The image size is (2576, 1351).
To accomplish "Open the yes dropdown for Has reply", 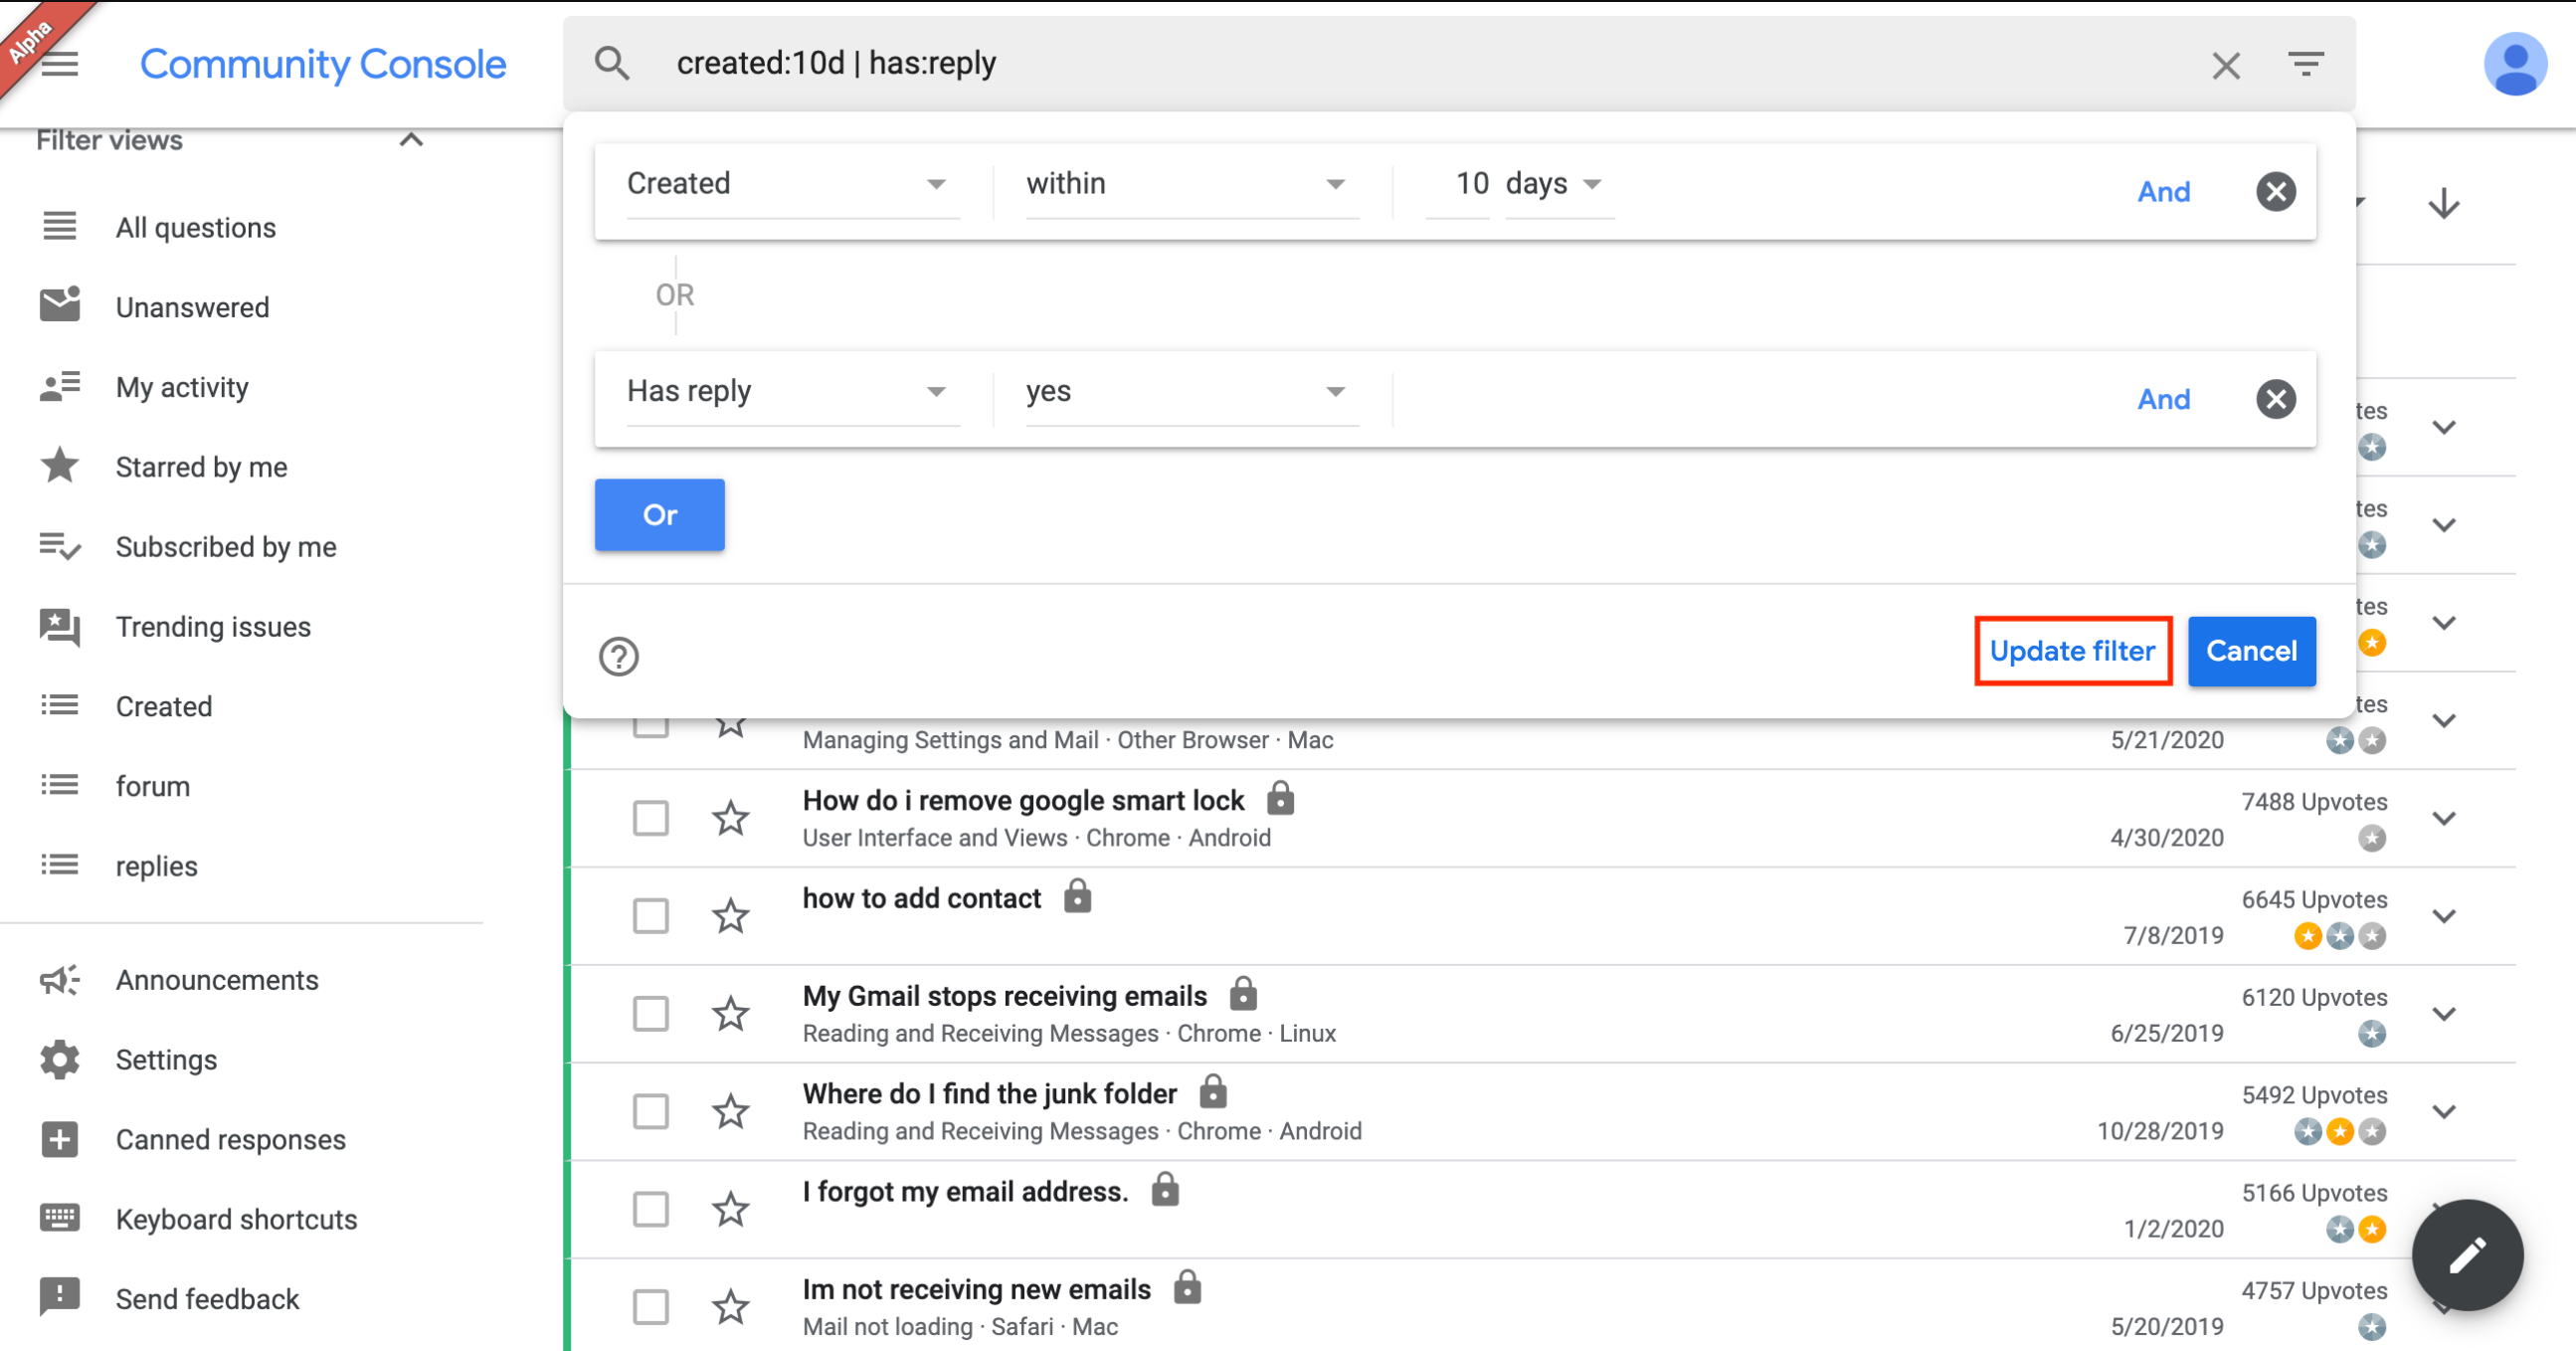I will [1189, 392].
